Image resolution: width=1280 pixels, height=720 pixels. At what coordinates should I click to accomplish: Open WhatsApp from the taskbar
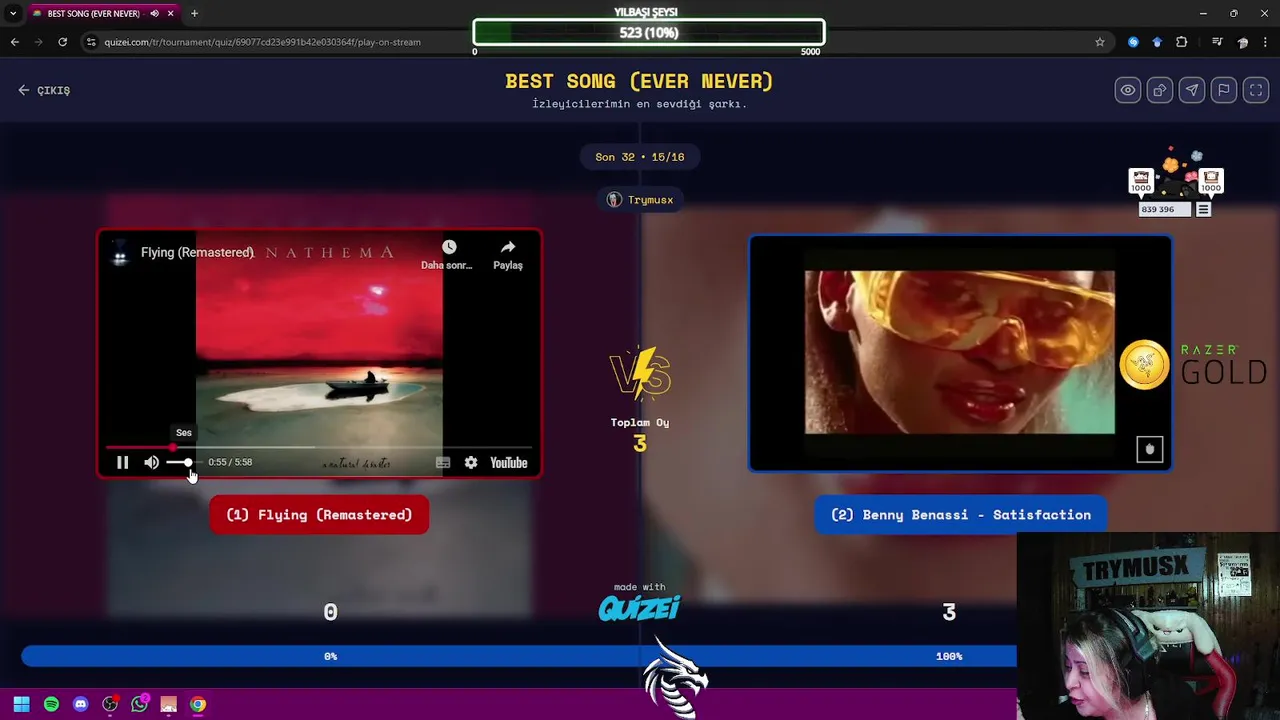[x=139, y=704]
